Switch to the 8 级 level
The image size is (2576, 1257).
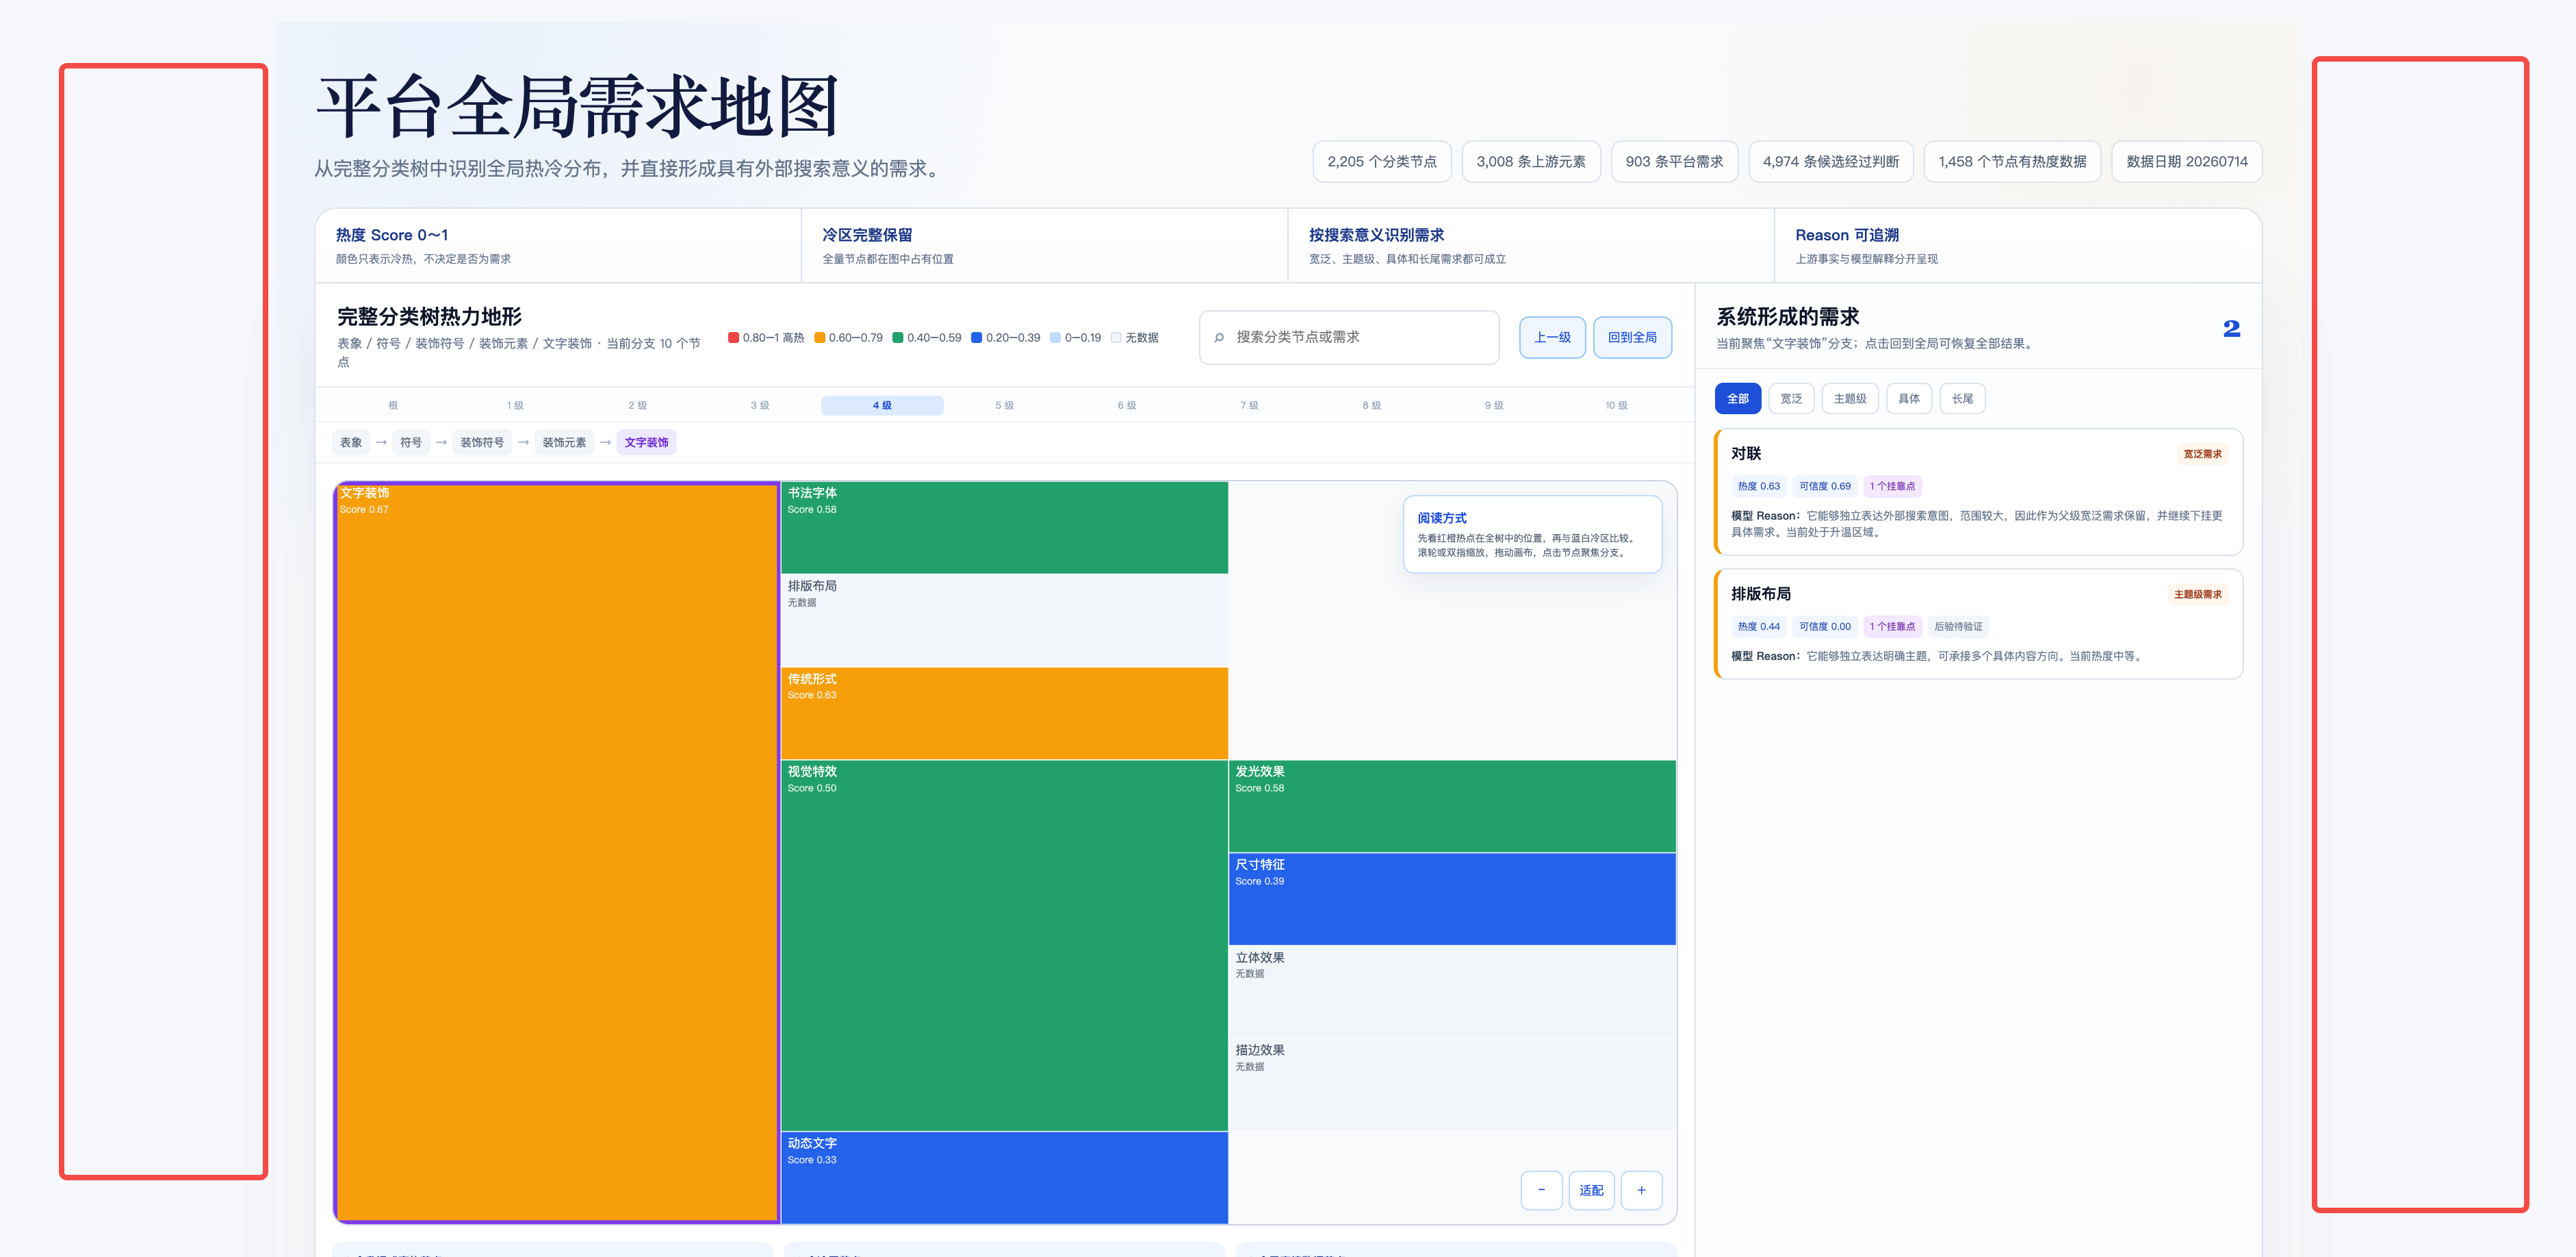click(x=1371, y=405)
